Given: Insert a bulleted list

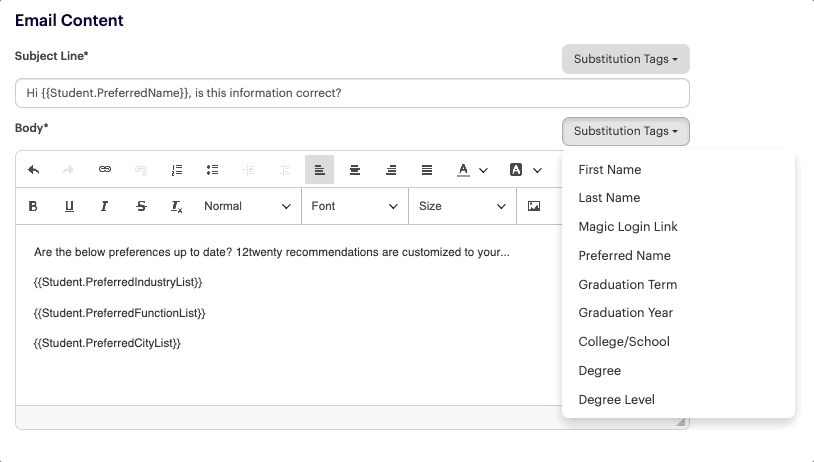Looking at the screenshot, I should 212,170.
